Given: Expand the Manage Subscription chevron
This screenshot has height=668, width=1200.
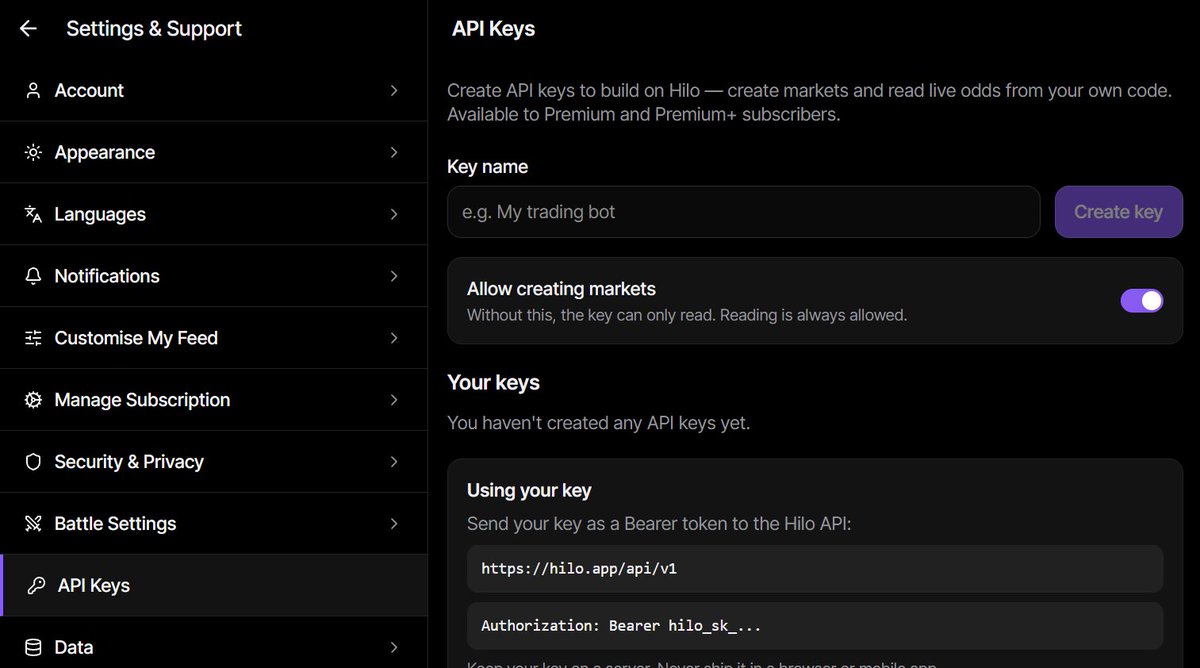Looking at the screenshot, I should [x=394, y=400].
